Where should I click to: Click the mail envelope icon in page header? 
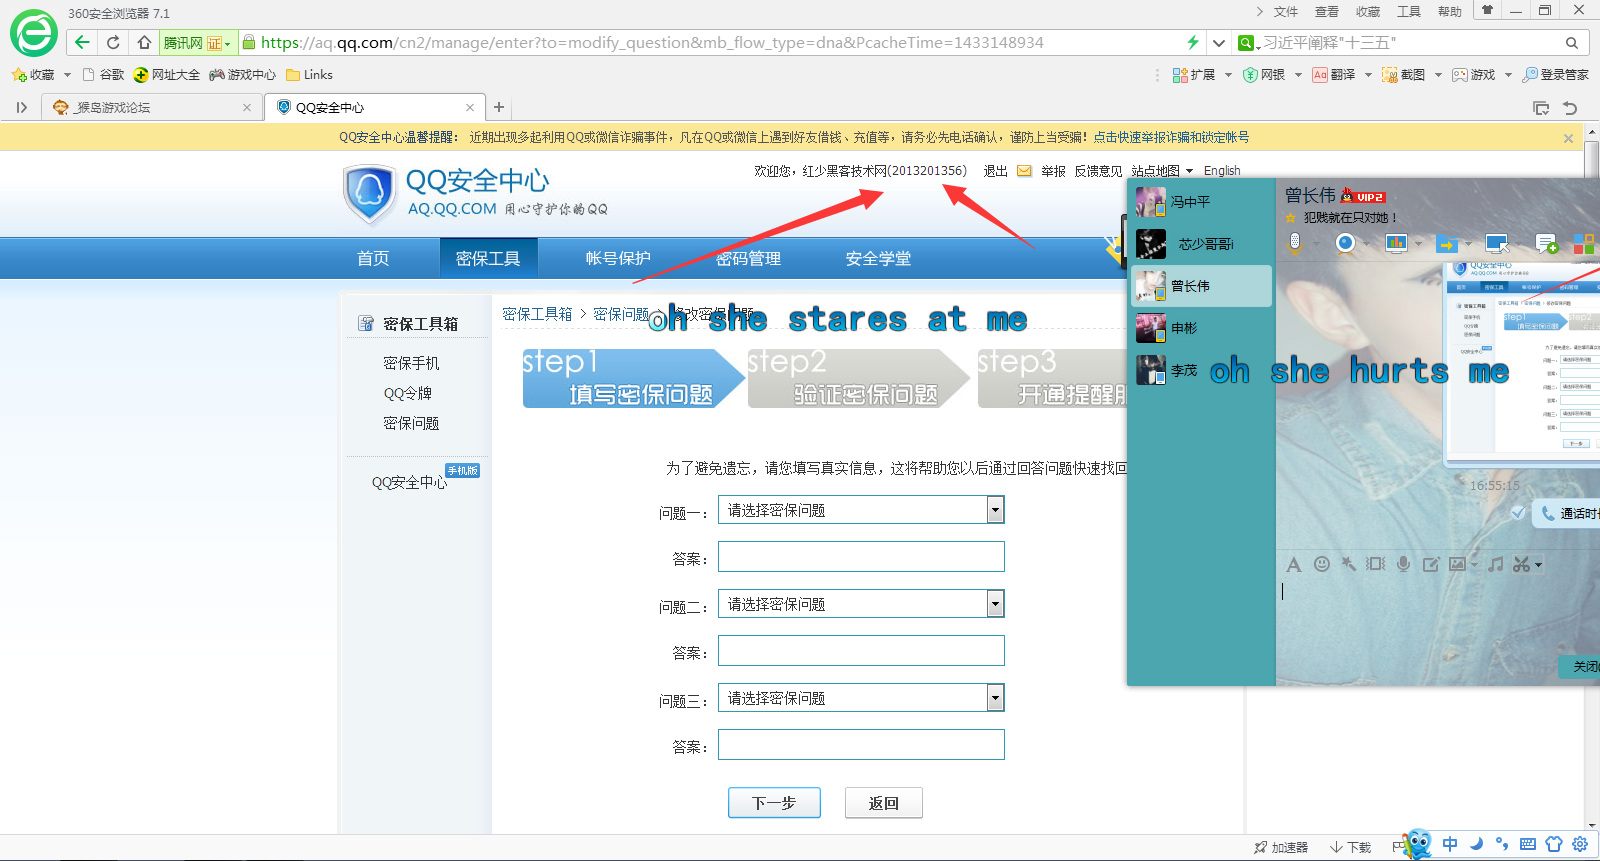point(1024,171)
